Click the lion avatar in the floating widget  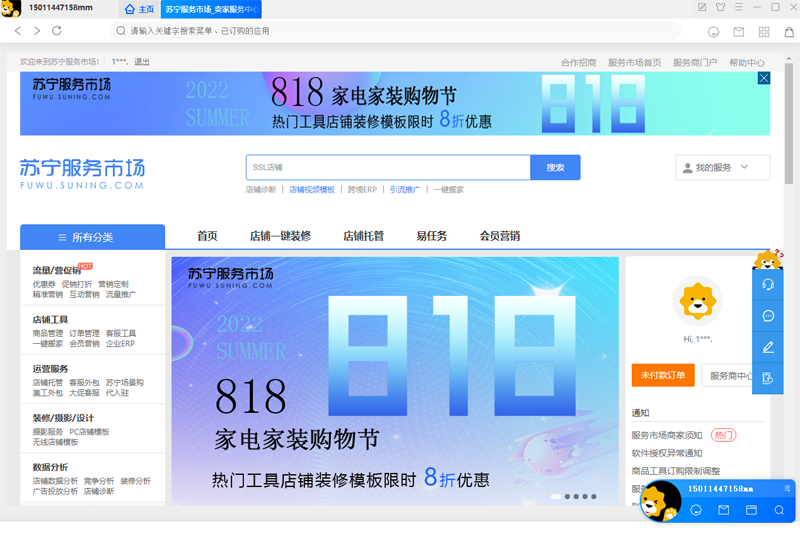click(x=660, y=501)
